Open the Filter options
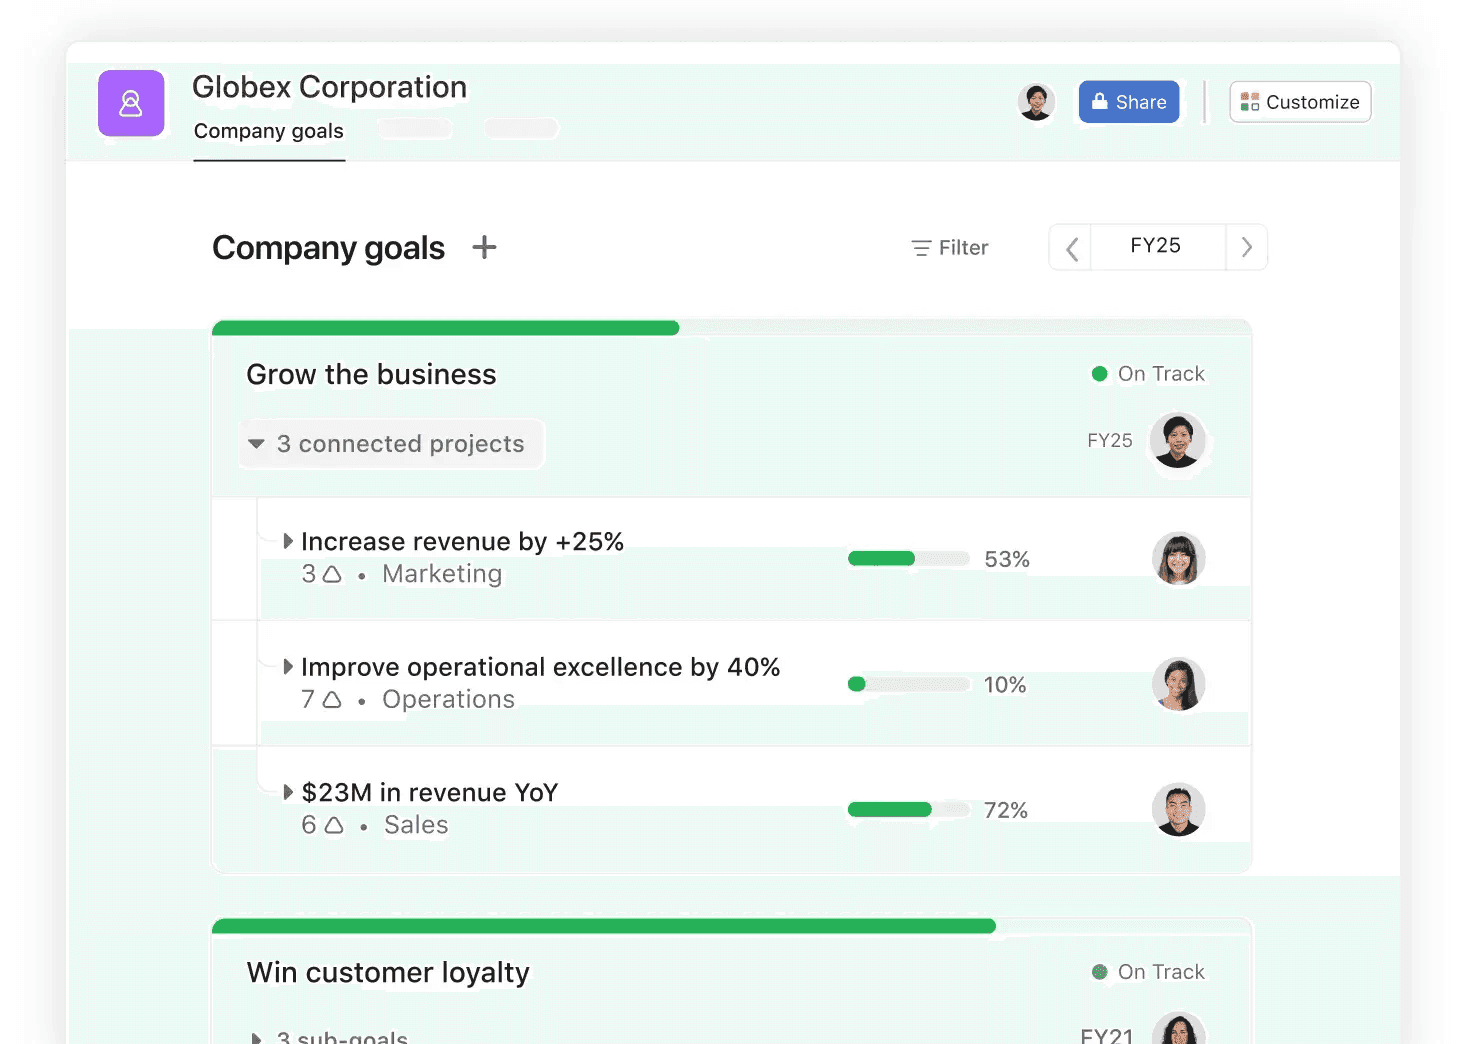1466x1044 pixels. point(950,247)
